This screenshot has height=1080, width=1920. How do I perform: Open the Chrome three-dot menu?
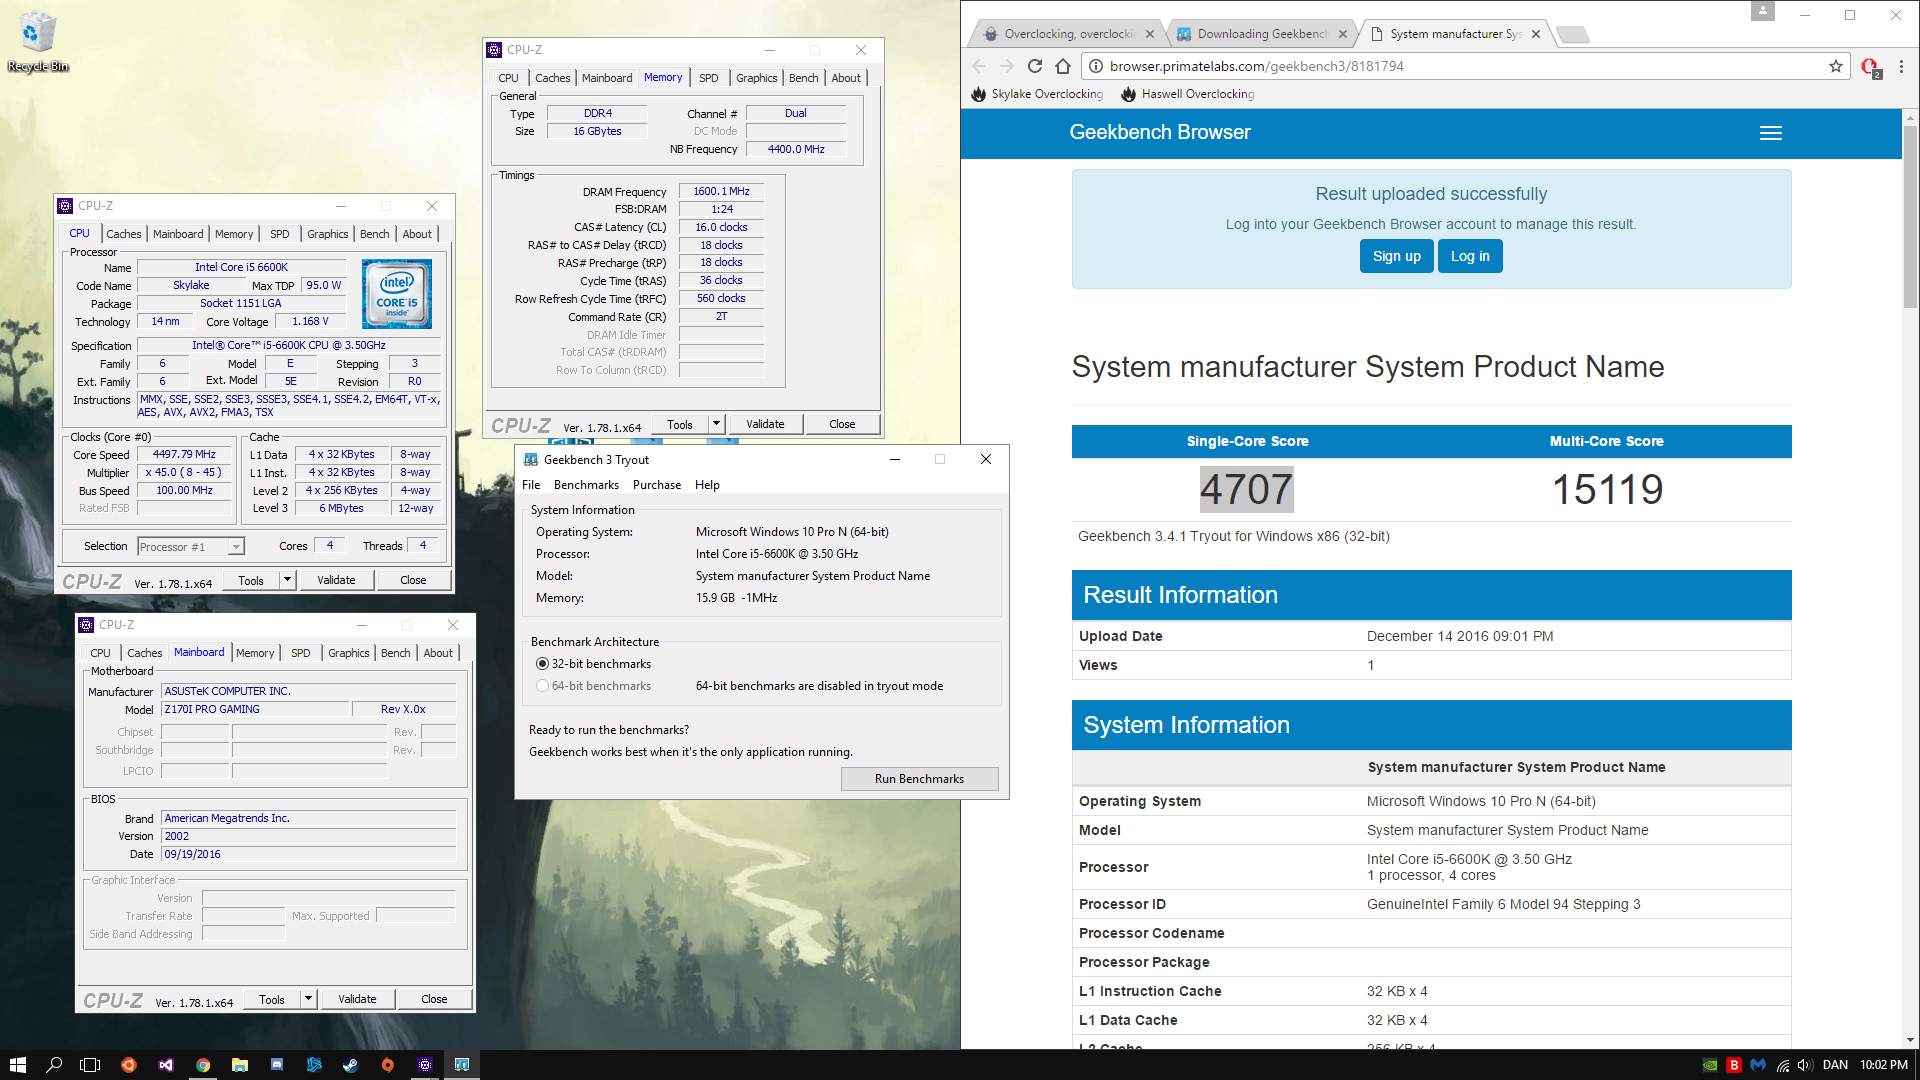tap(1902, 66)
